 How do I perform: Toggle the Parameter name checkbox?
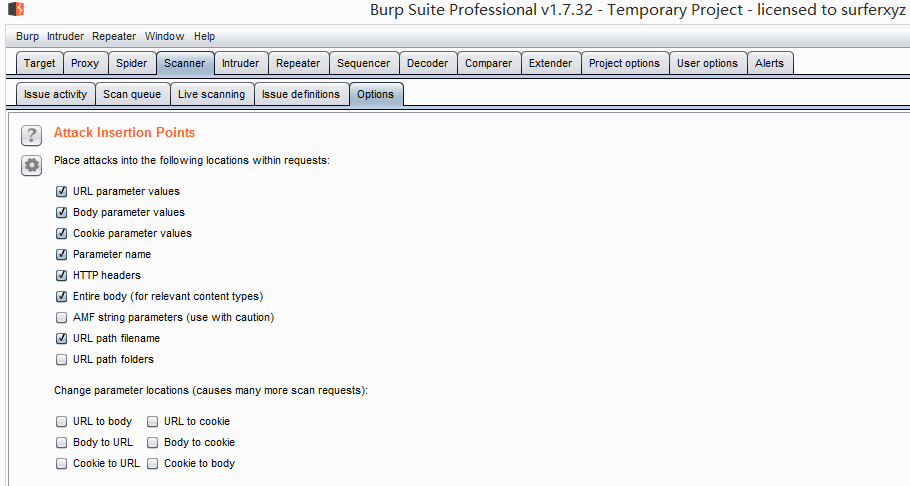[62, 254]
